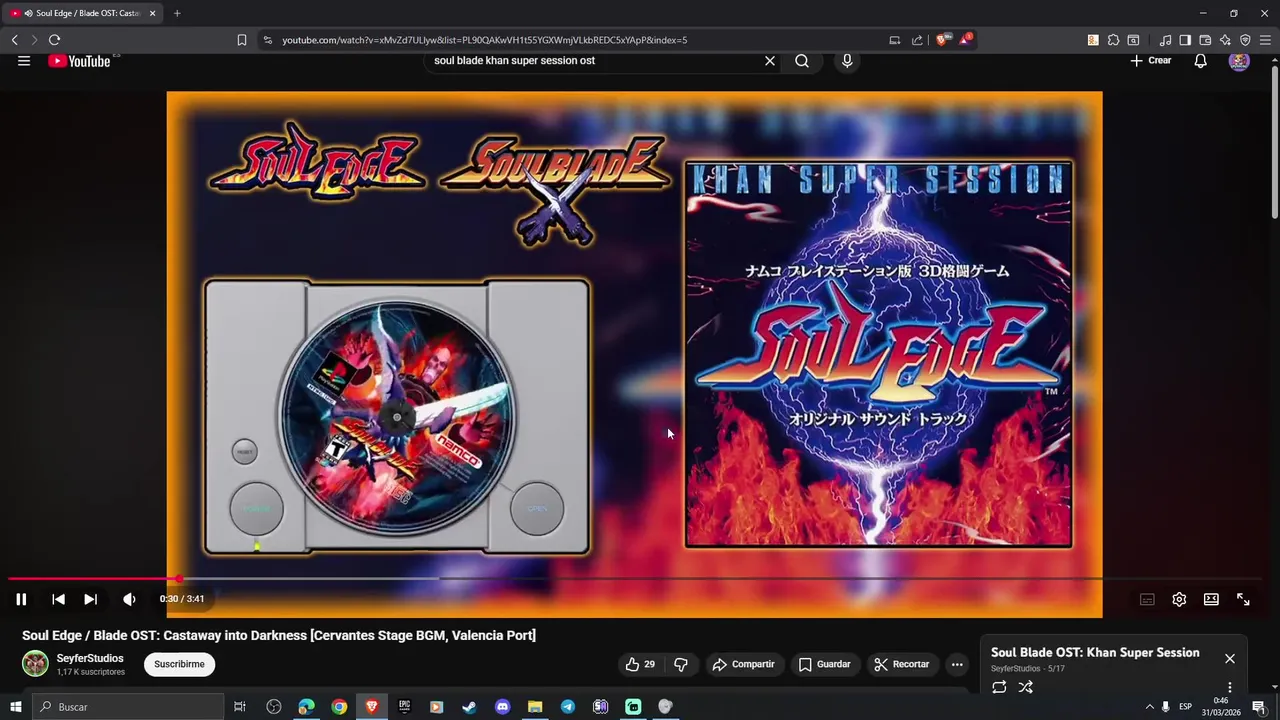Open the SeyferStudios channel name link
The height and width of the screenshot is (720, 1280).
(90, 659)
